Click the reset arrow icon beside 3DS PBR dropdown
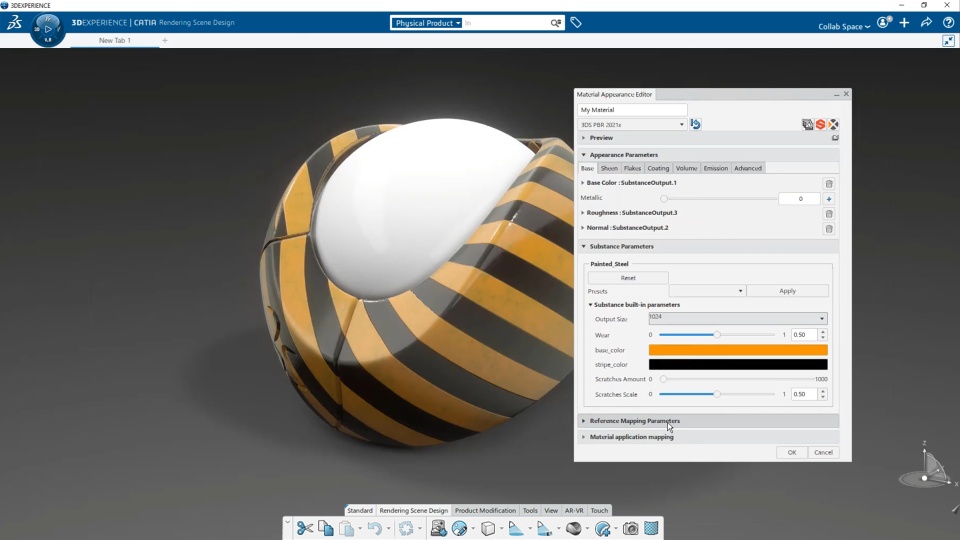Screen dimensions: 960x540 (x=696, y=124)
